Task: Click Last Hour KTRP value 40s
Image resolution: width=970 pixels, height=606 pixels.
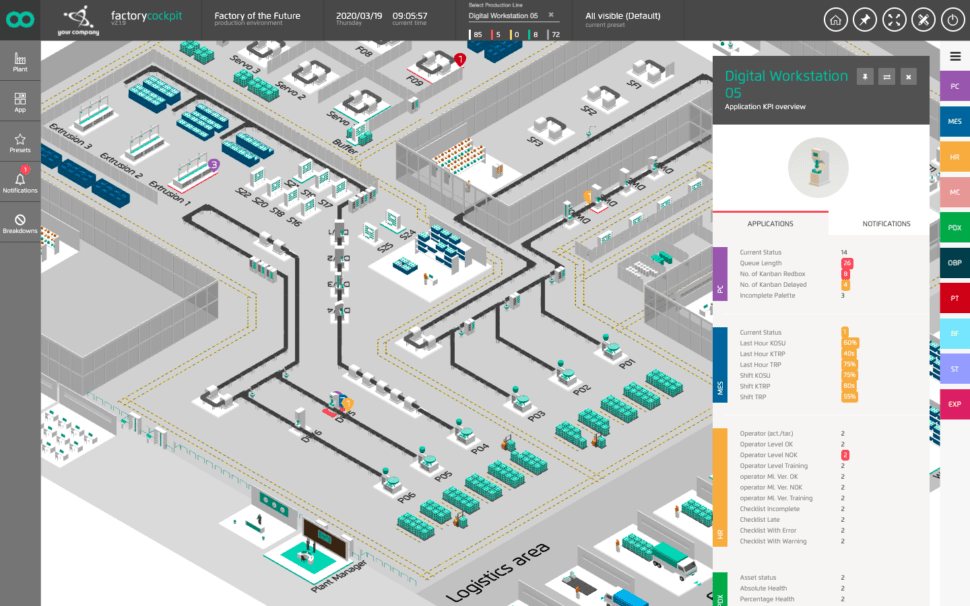Action: [x=849, y=354]
